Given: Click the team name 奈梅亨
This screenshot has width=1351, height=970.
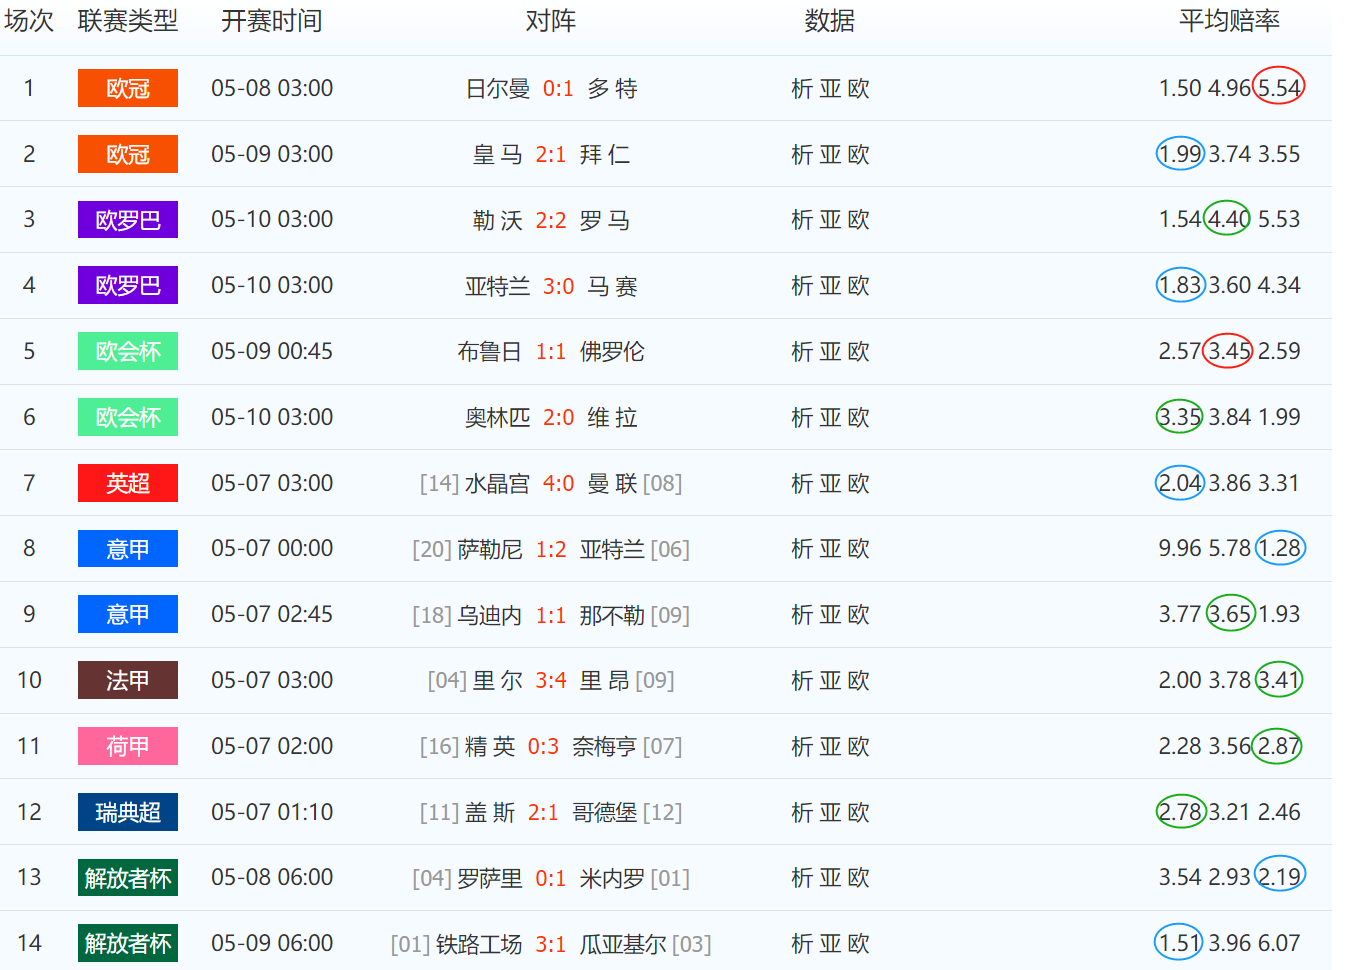Looking at the screenshot, I should click(x=604, y=747).
